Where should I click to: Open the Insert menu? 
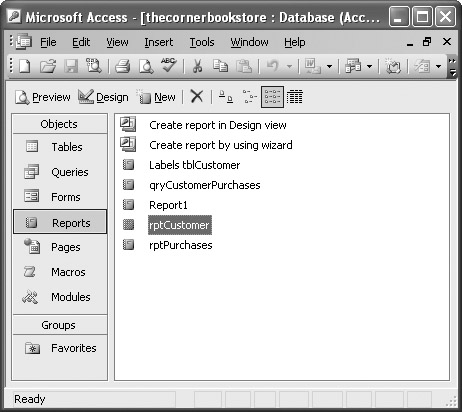[159, 42]
